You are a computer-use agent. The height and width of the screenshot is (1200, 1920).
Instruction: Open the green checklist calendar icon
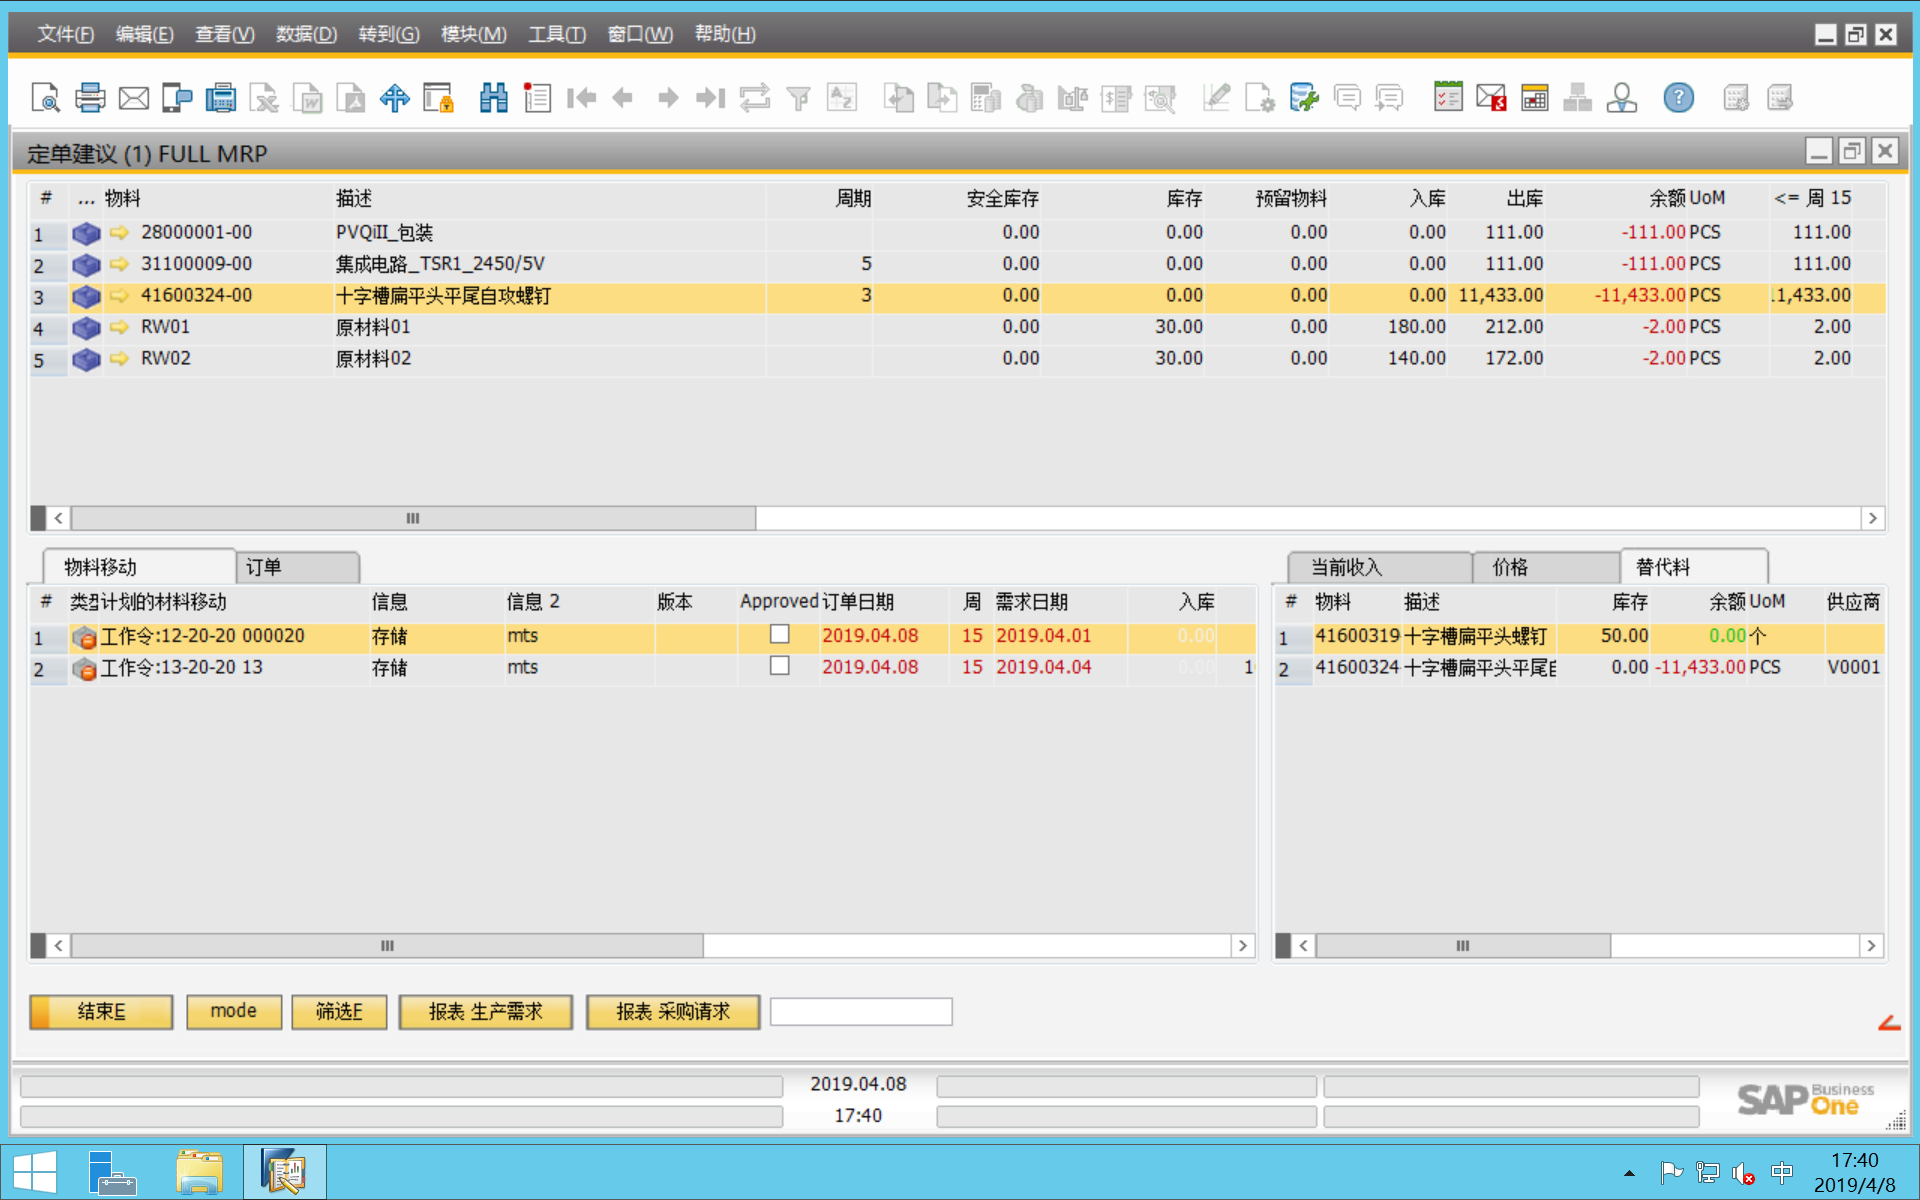[1448, 98]
